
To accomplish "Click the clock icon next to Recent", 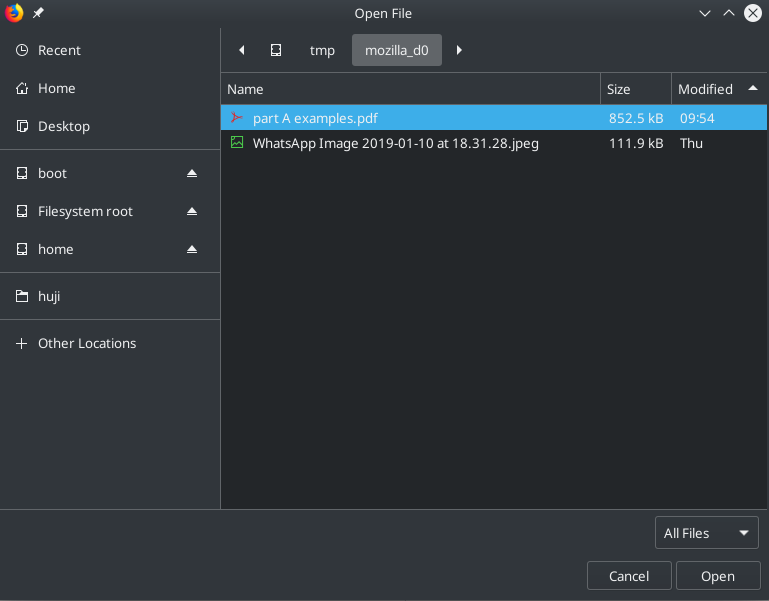I will coord(22,50).
